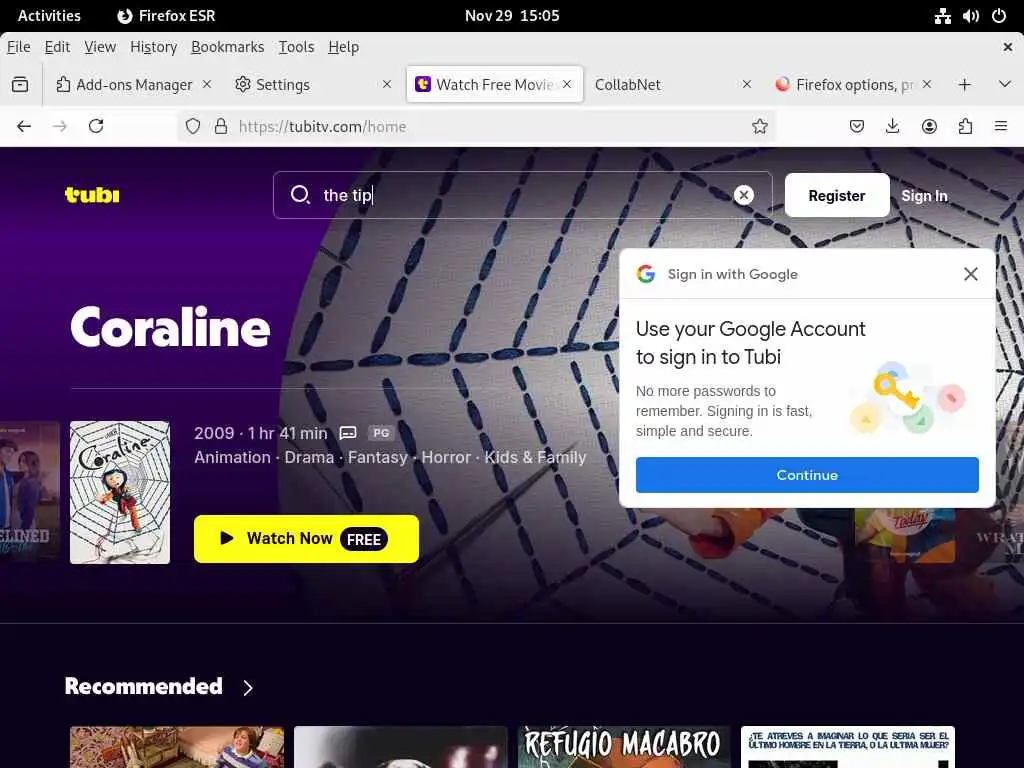Screen dimensions: 1024x768
Task: Close the Firefox options tab
Action: click(927, 84)
